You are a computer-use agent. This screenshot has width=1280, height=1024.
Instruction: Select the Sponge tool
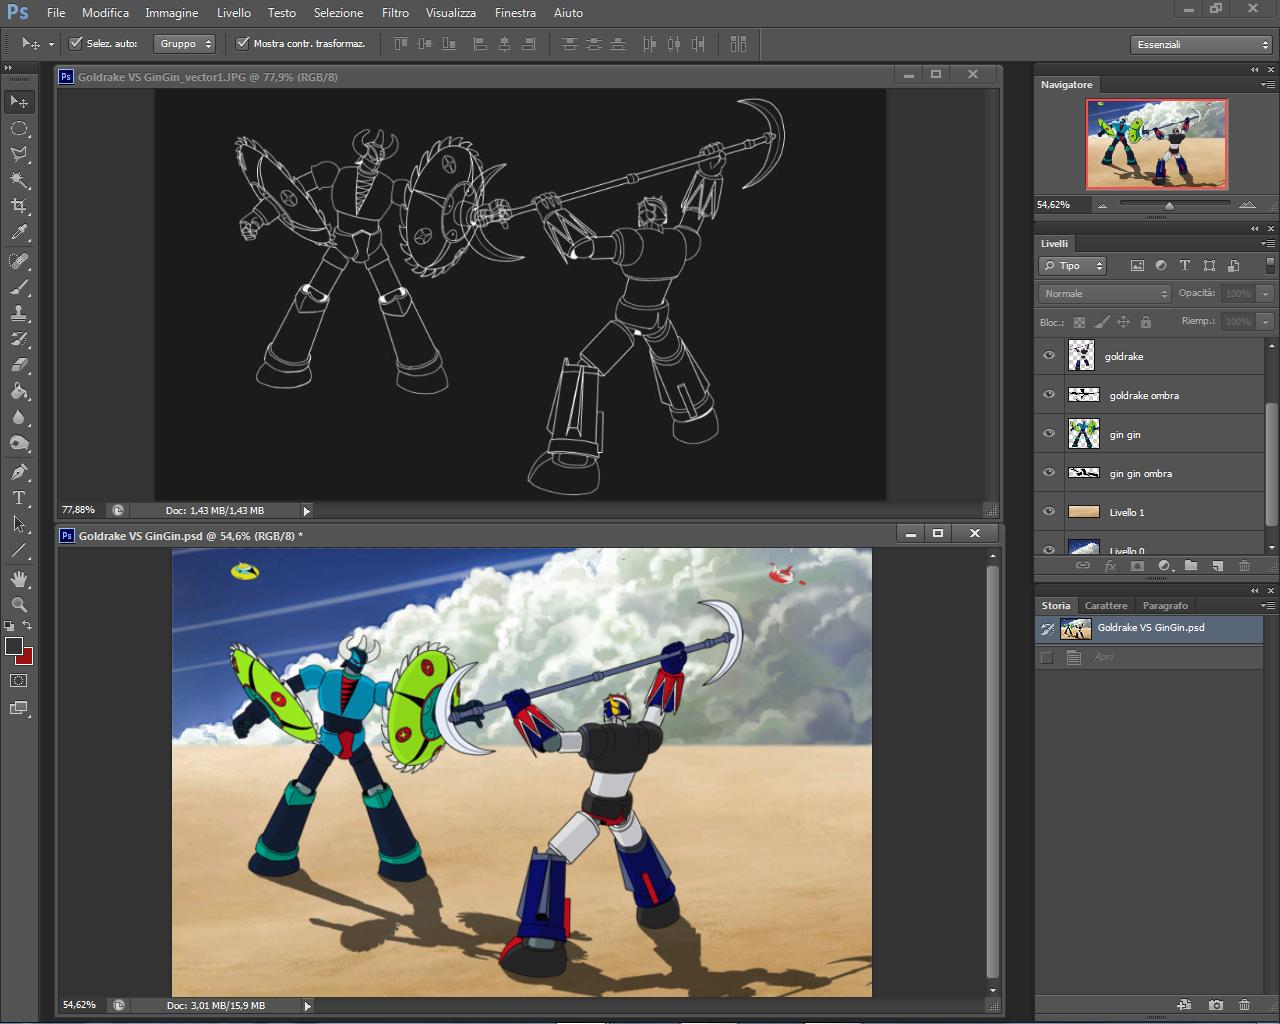pyautogui.click(x=19, y=443)
